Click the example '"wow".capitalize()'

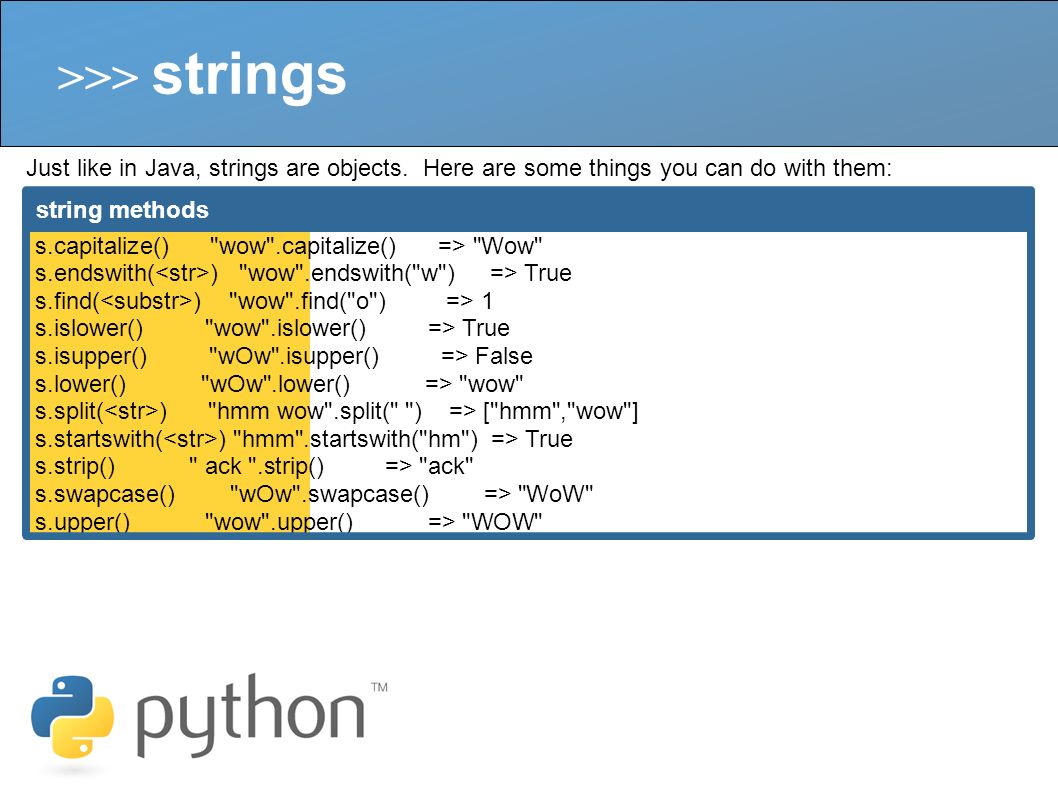pos(303,246)
